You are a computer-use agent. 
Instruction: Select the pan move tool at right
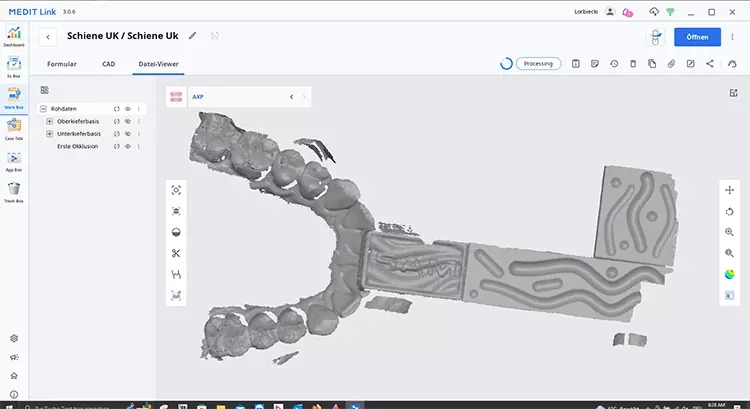729,190
